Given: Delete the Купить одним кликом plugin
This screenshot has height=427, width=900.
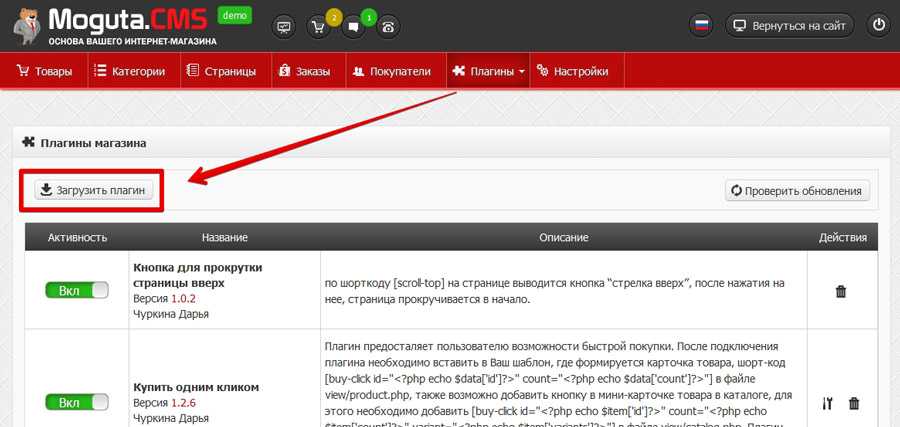Looking at the screenshot, I should point(853,404).
